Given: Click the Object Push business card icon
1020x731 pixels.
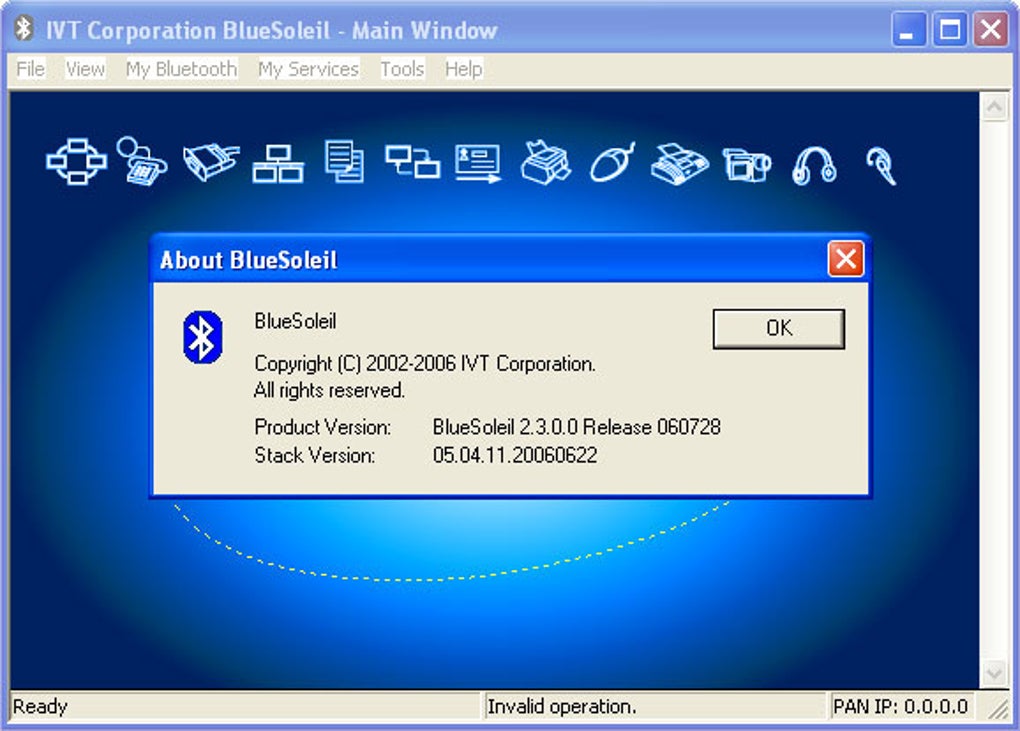Looking at the screenshot, I should coord(480,162).
